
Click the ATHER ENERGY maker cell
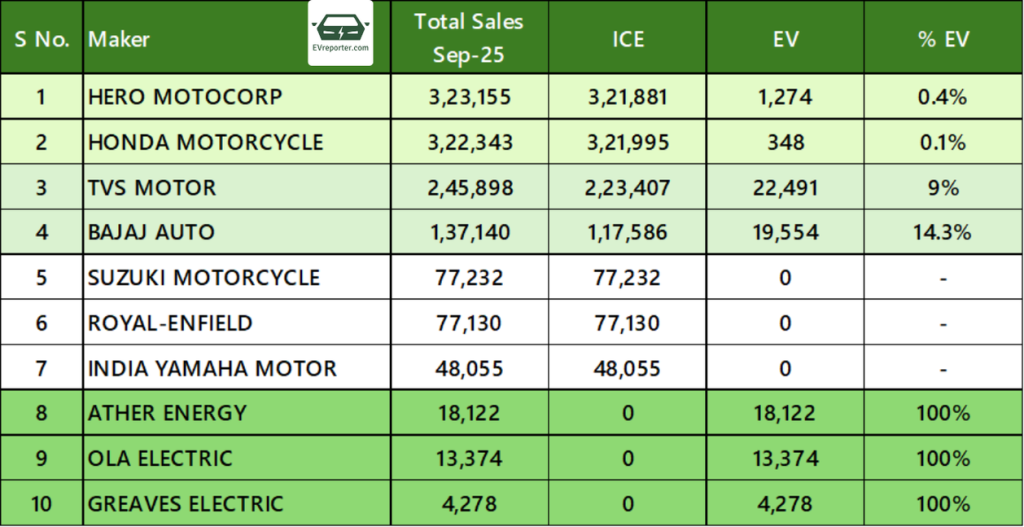pyautogui.click(x=167, y=413)
